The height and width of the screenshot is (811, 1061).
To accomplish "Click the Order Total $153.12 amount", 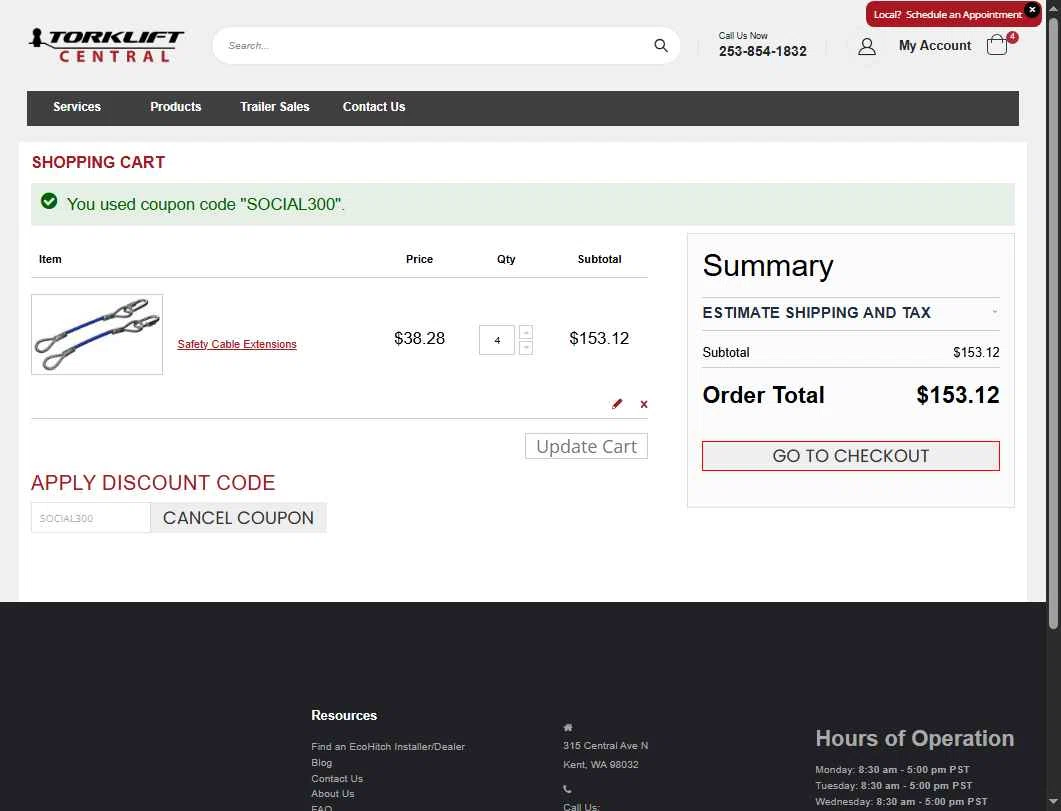I will point(957,395).
